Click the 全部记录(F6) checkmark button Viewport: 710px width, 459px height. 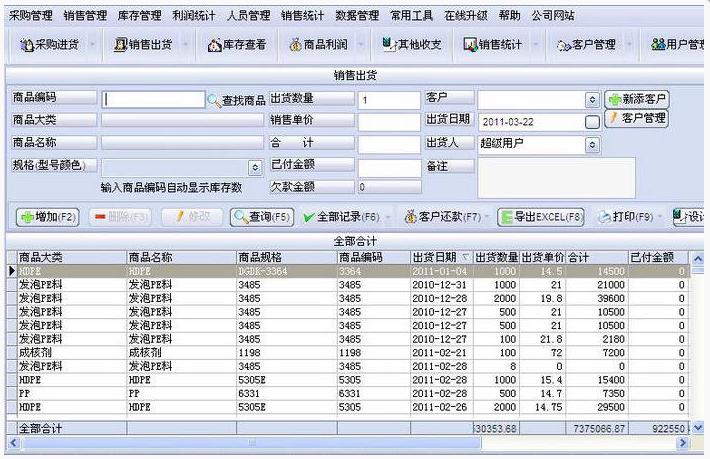click(x=341, y=217)
